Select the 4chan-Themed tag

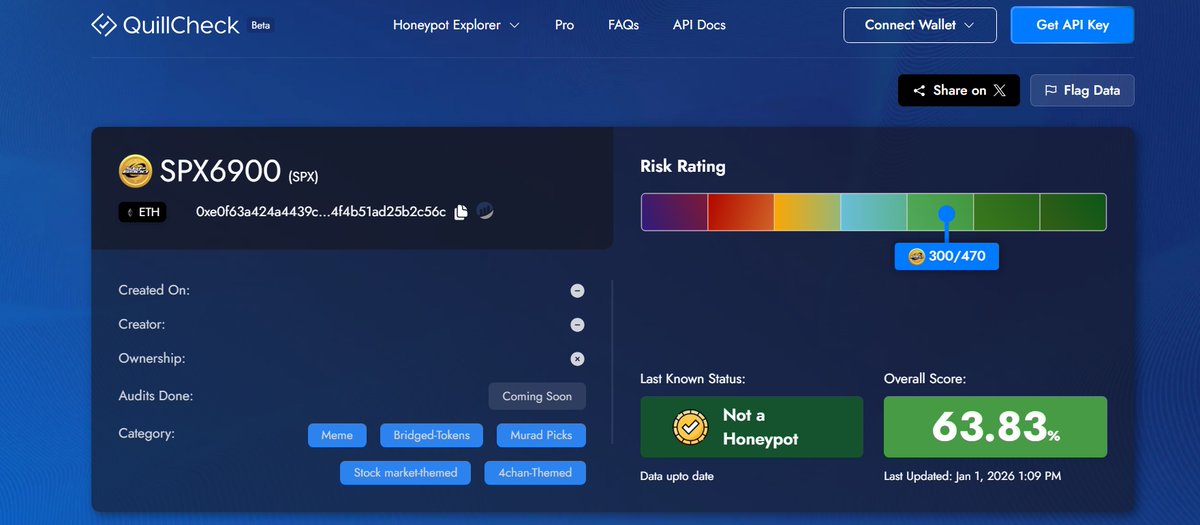click(535, 472)
